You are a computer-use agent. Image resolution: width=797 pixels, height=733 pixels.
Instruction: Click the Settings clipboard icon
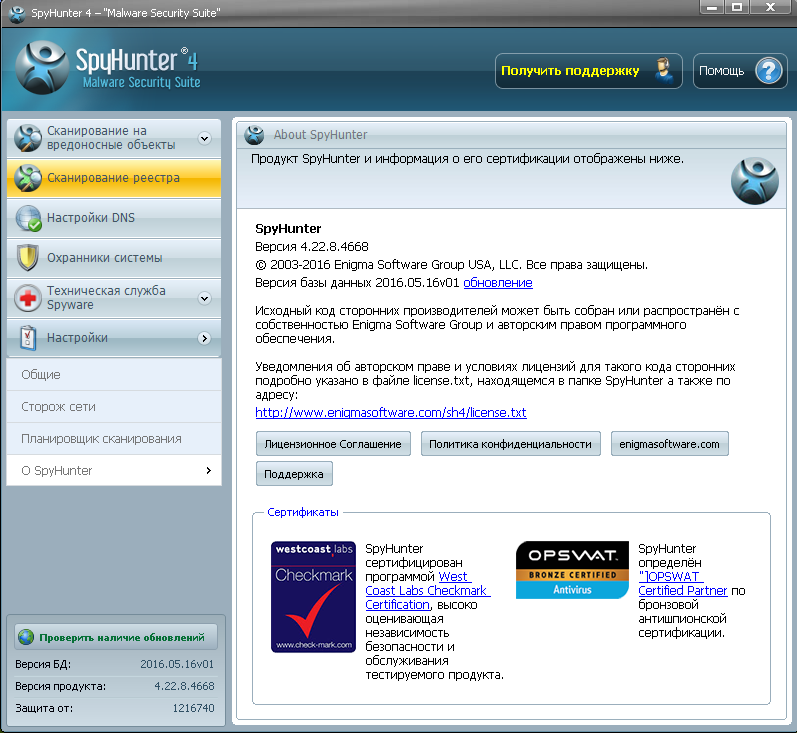click(29, 338)
